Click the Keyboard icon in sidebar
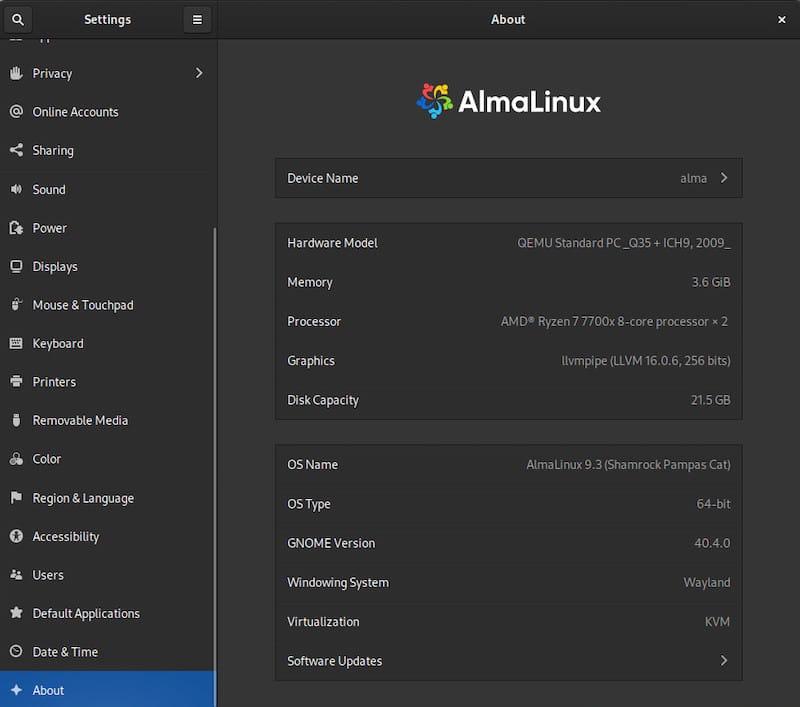 (16, 343)
